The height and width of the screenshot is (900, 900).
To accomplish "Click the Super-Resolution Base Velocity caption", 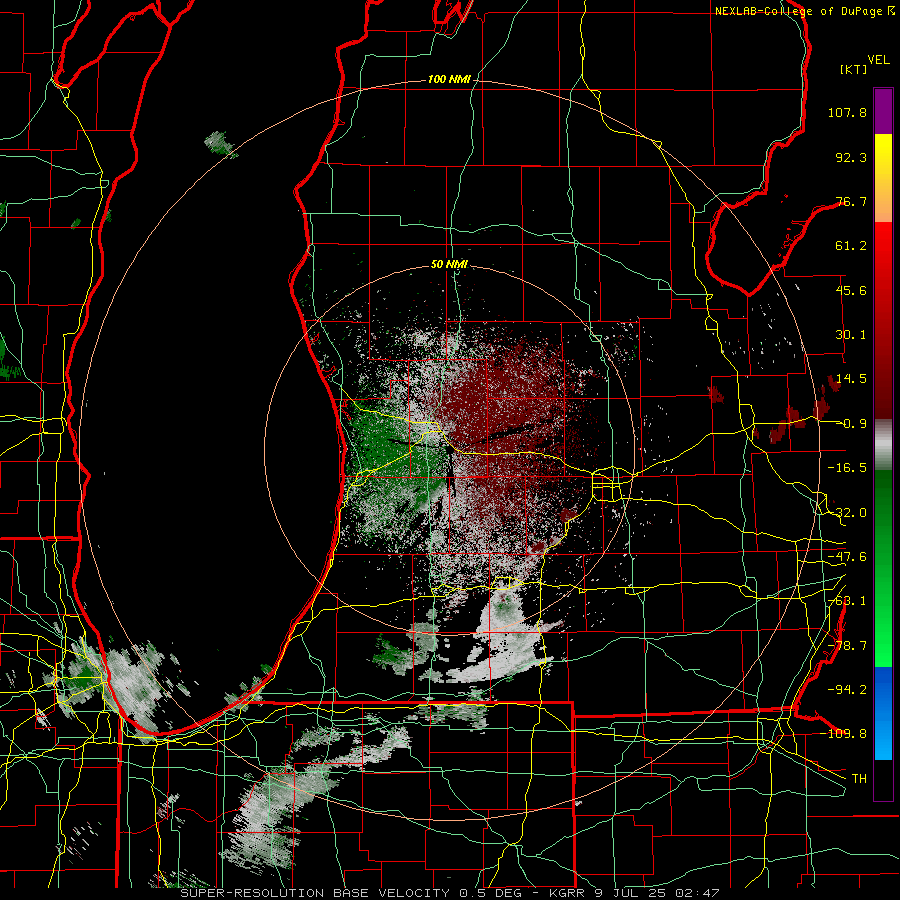I will pyautogui.click(x=450, y=893).
